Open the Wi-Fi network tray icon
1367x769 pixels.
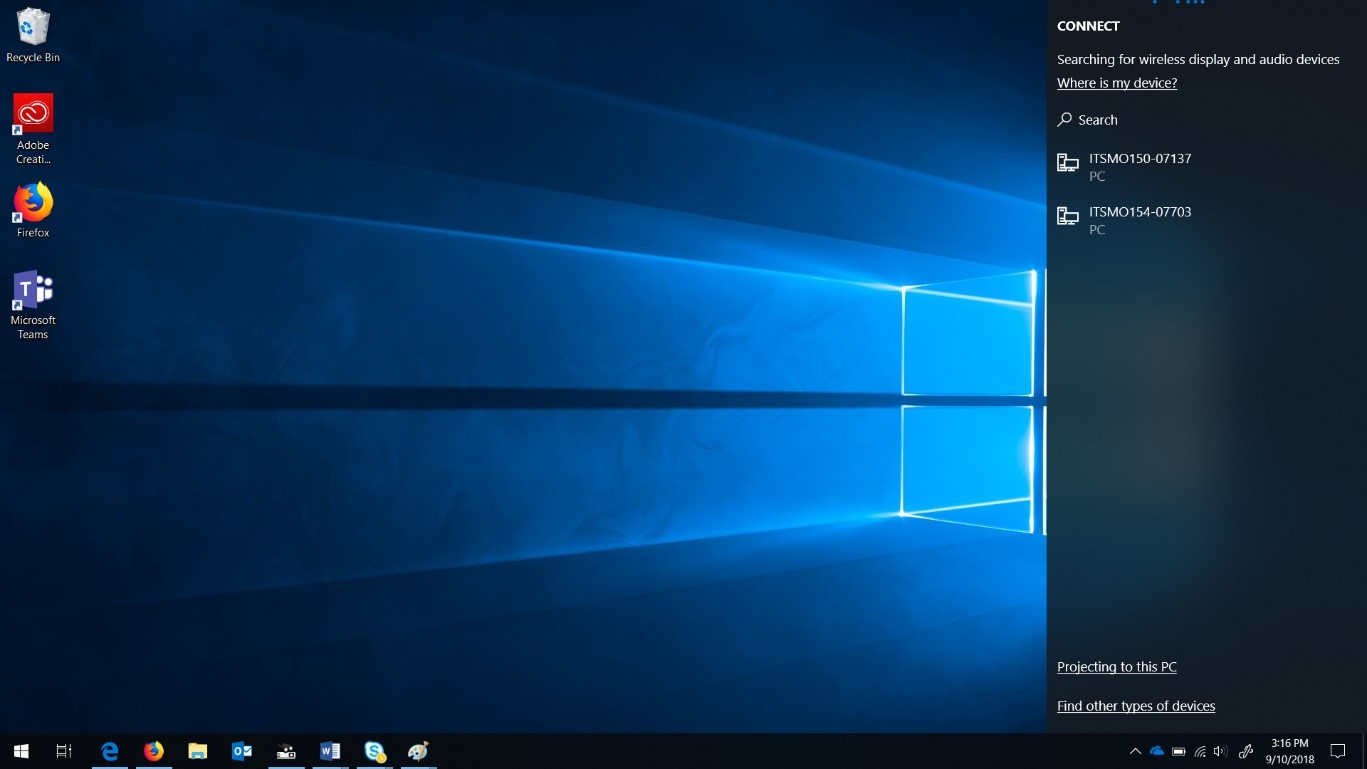[x=1201, y=751]
